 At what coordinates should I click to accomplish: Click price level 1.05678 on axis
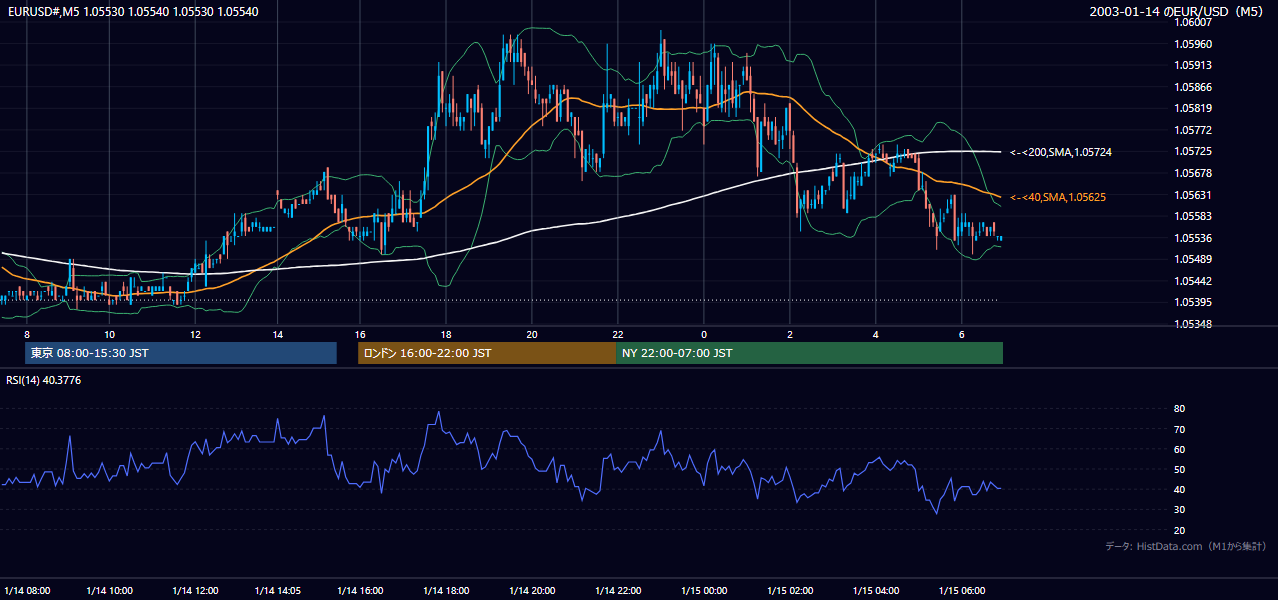pos(1194,173)
